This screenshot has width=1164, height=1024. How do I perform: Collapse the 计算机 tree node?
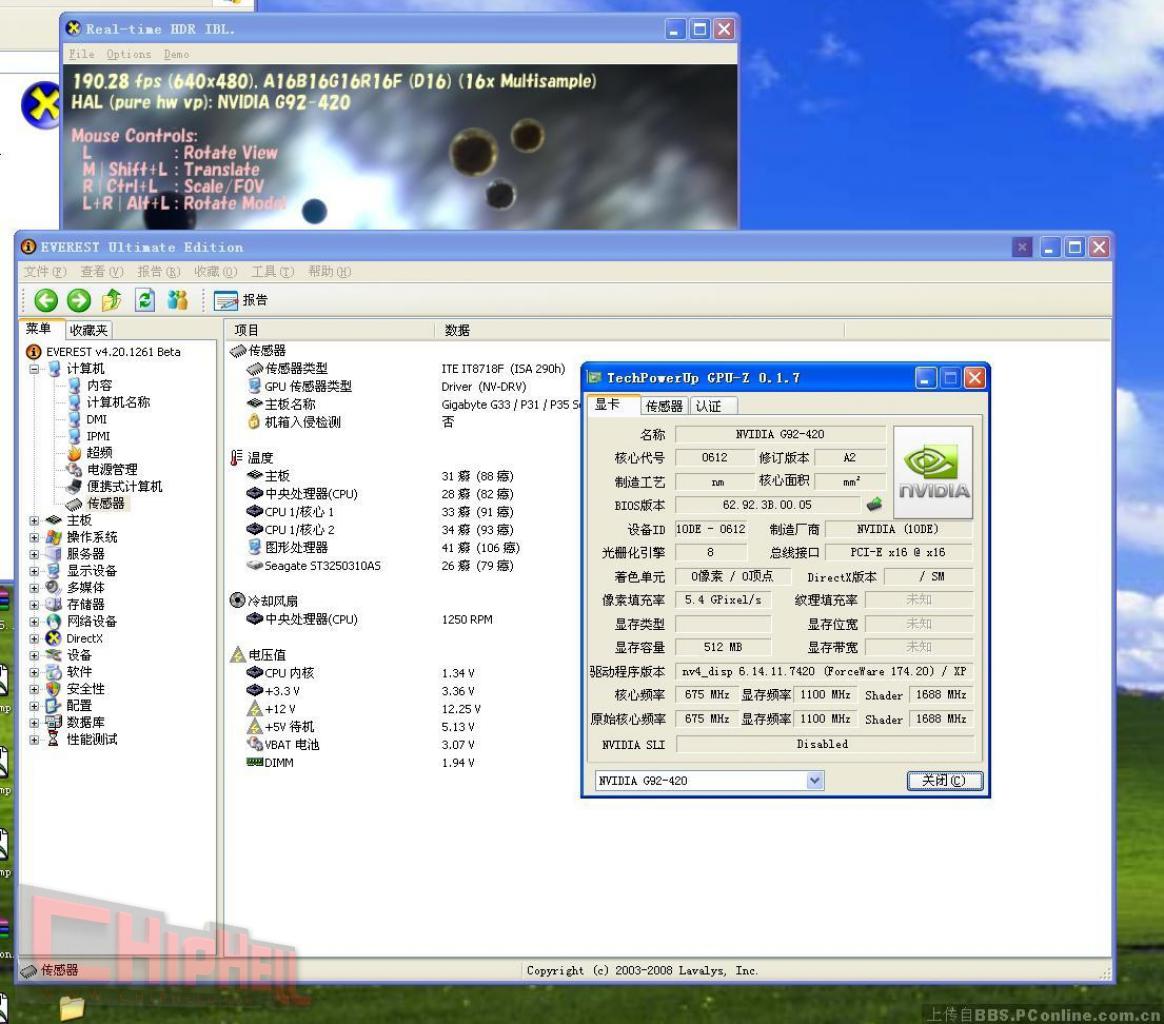tap(34, 369)
